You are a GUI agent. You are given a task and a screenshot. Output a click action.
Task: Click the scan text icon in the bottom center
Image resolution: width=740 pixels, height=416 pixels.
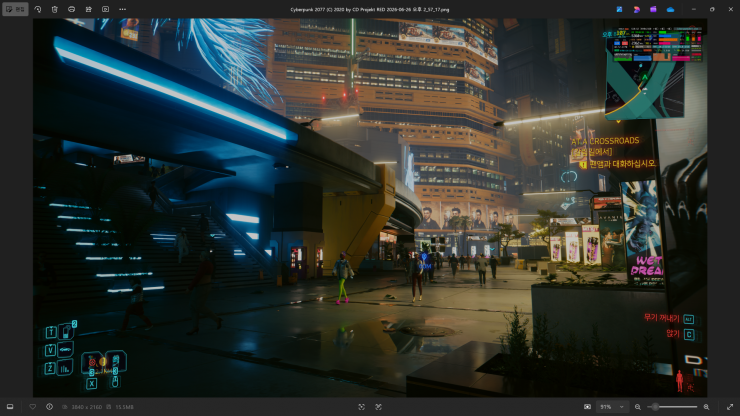pos(362,407)
